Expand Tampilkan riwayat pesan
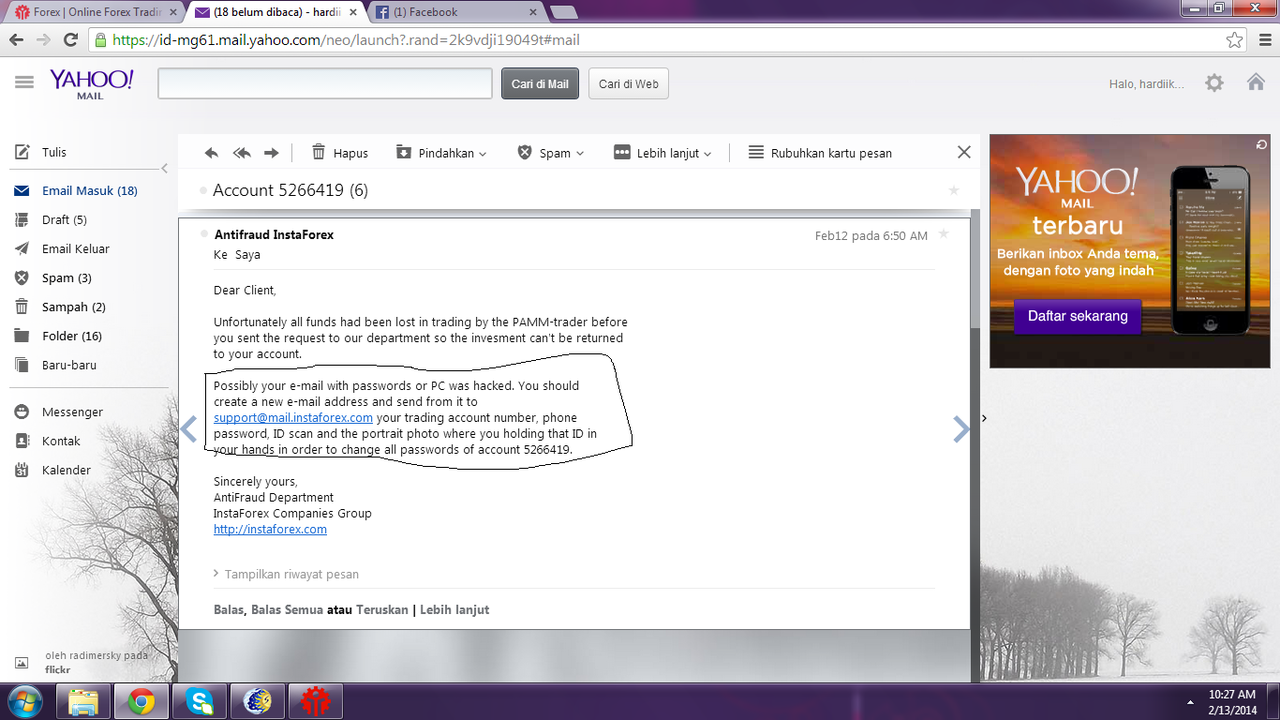The width and height of the screenshot is (1280, 720). (286, 574)
